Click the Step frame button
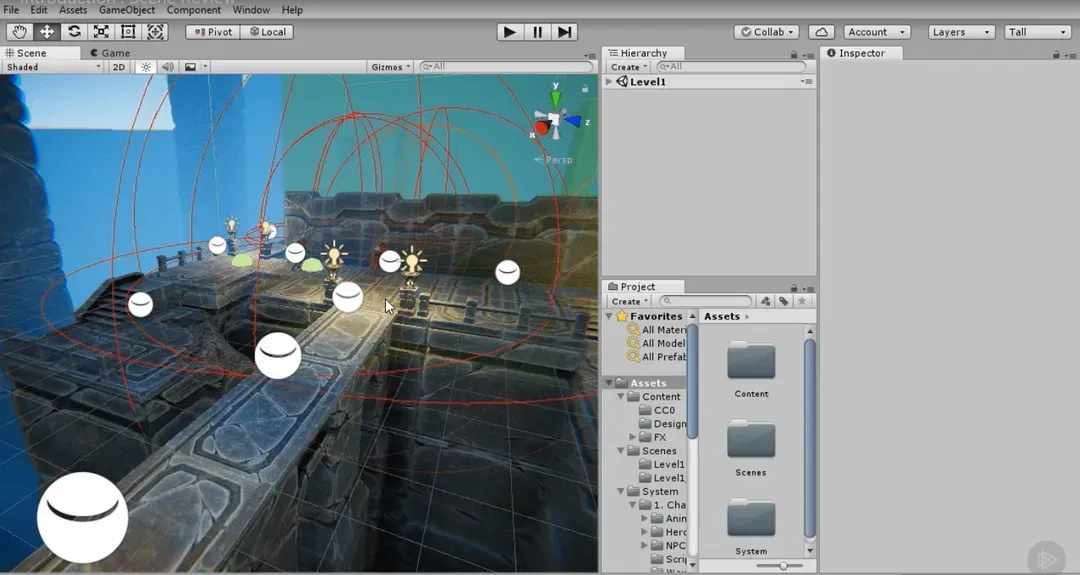The width and height of the screenshot is (1080, 575). pyautogui.click(x=565, y=32)
